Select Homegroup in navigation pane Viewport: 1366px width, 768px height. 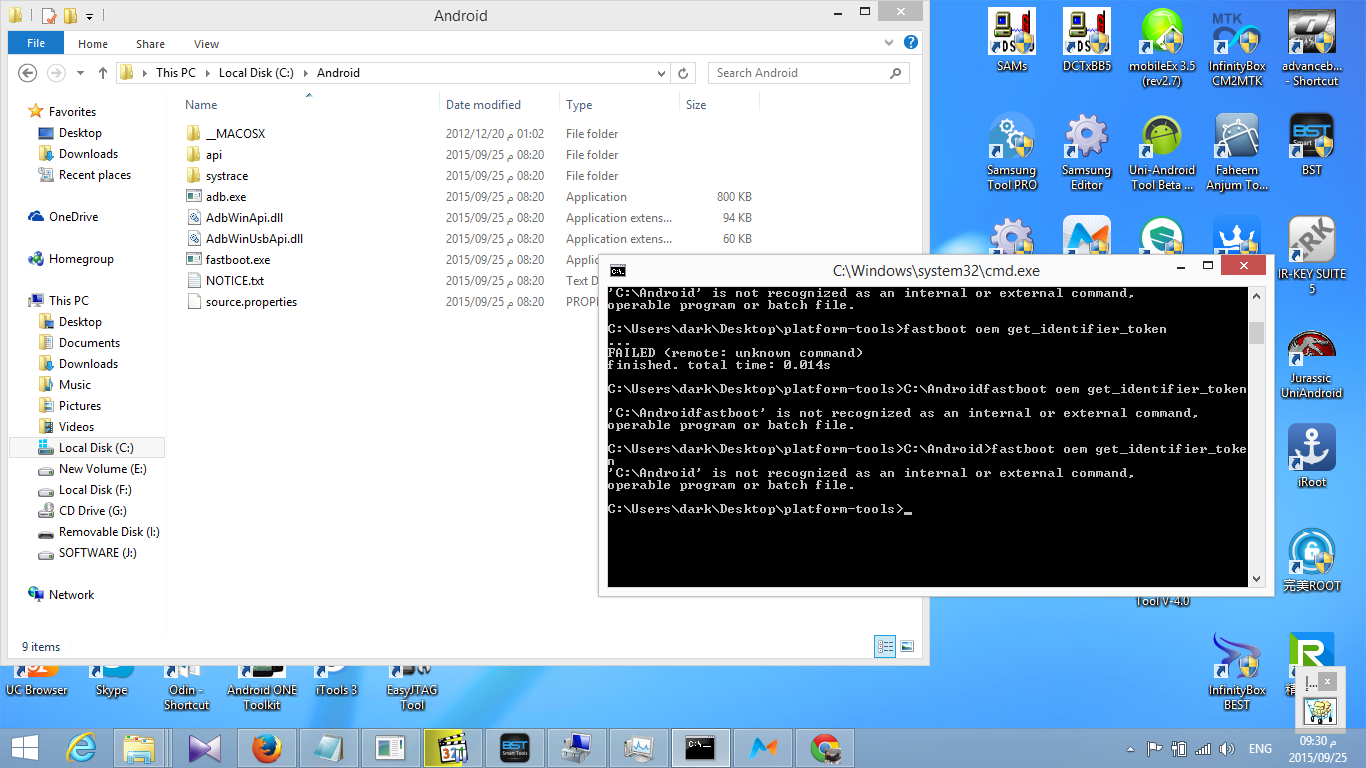coord(81,259)
